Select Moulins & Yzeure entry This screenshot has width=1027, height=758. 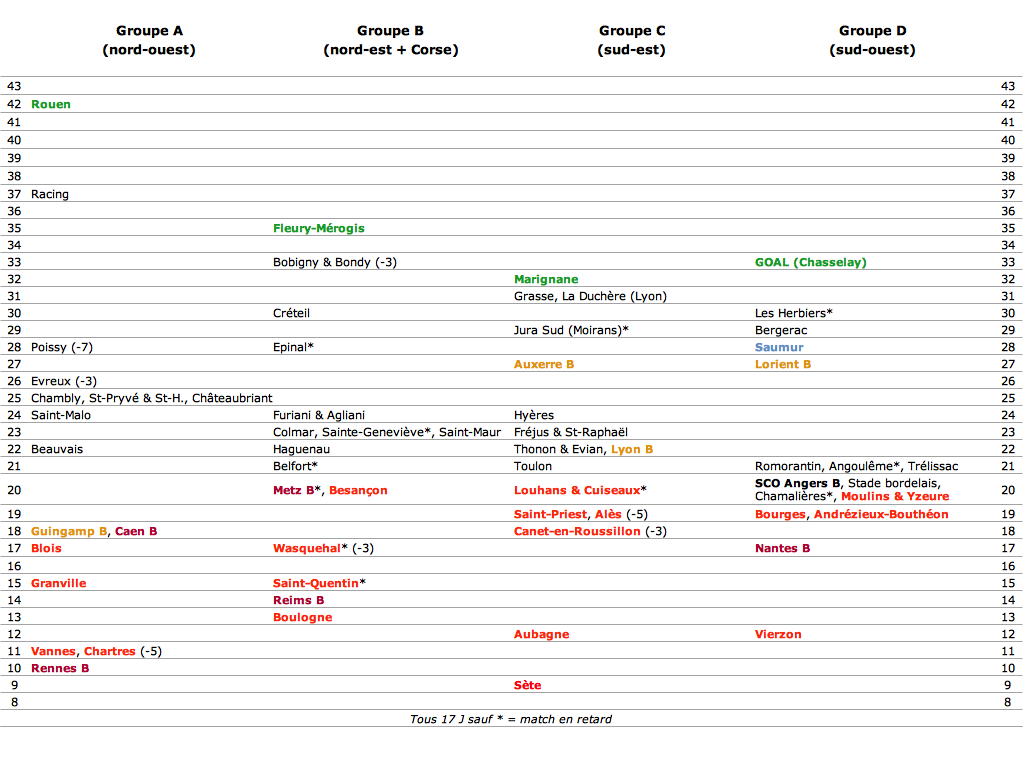coord(895,497)
